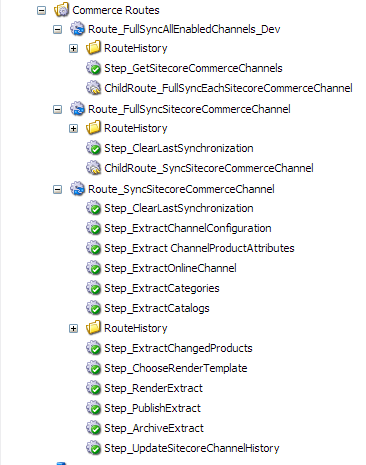Click the Route_SyncSitecoreCommerceChannel route icon
Viewport: 366px width, 465px height.
point(77,189)
